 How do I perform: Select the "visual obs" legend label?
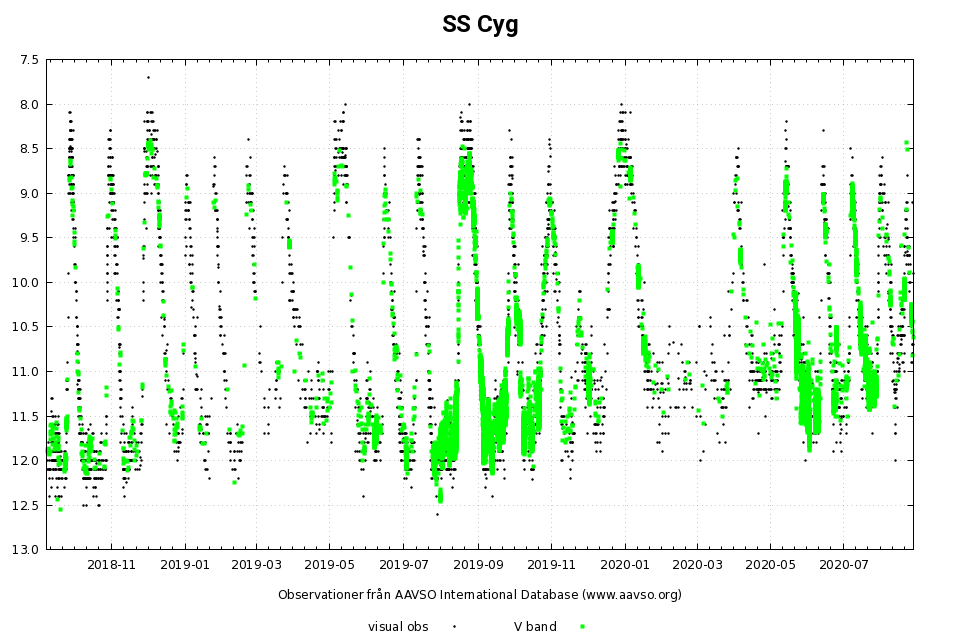click(398, 626)
